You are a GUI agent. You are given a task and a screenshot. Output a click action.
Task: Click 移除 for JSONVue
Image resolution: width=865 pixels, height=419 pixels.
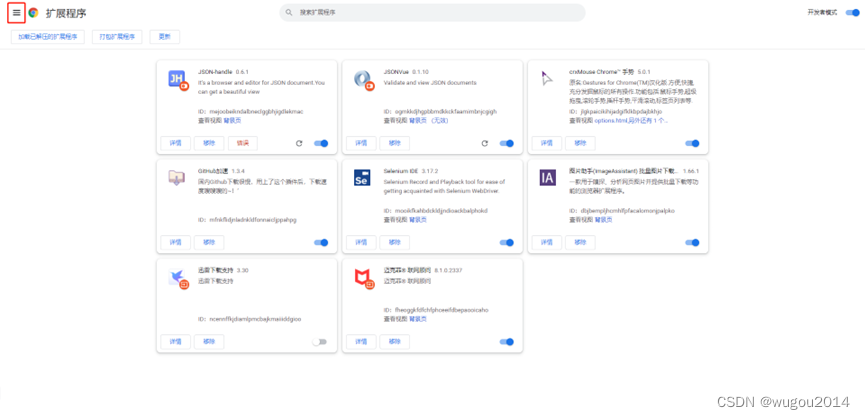tap(394, 143)
